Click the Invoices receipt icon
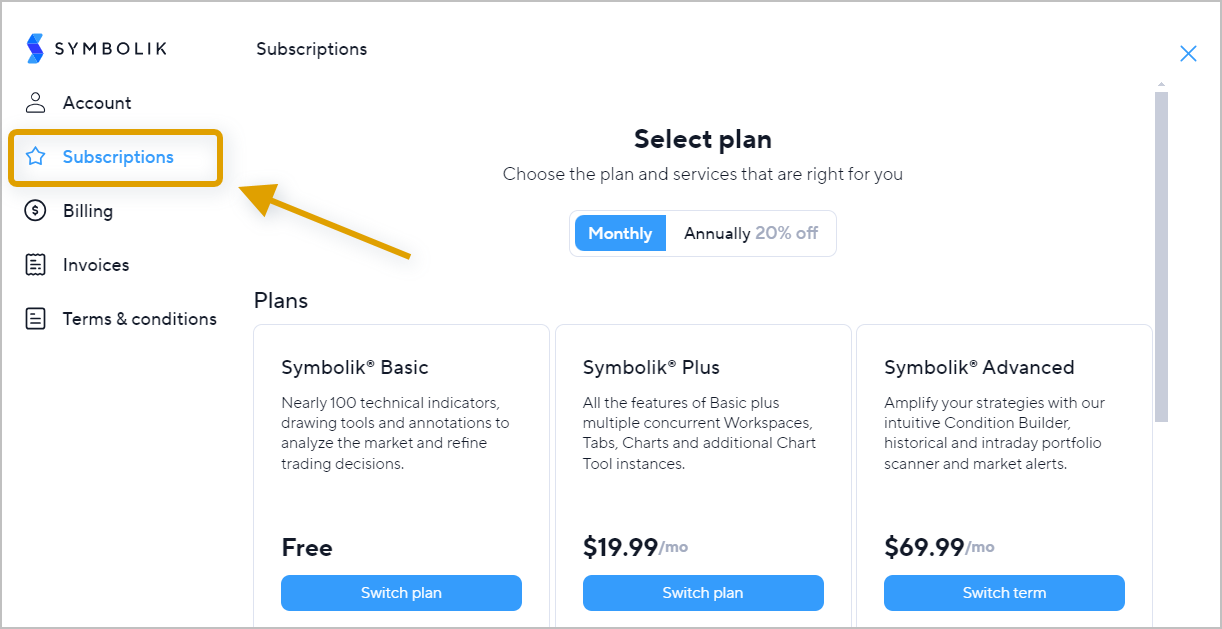Viewport: 1222px width, 629px height. (x=36, y=265)
